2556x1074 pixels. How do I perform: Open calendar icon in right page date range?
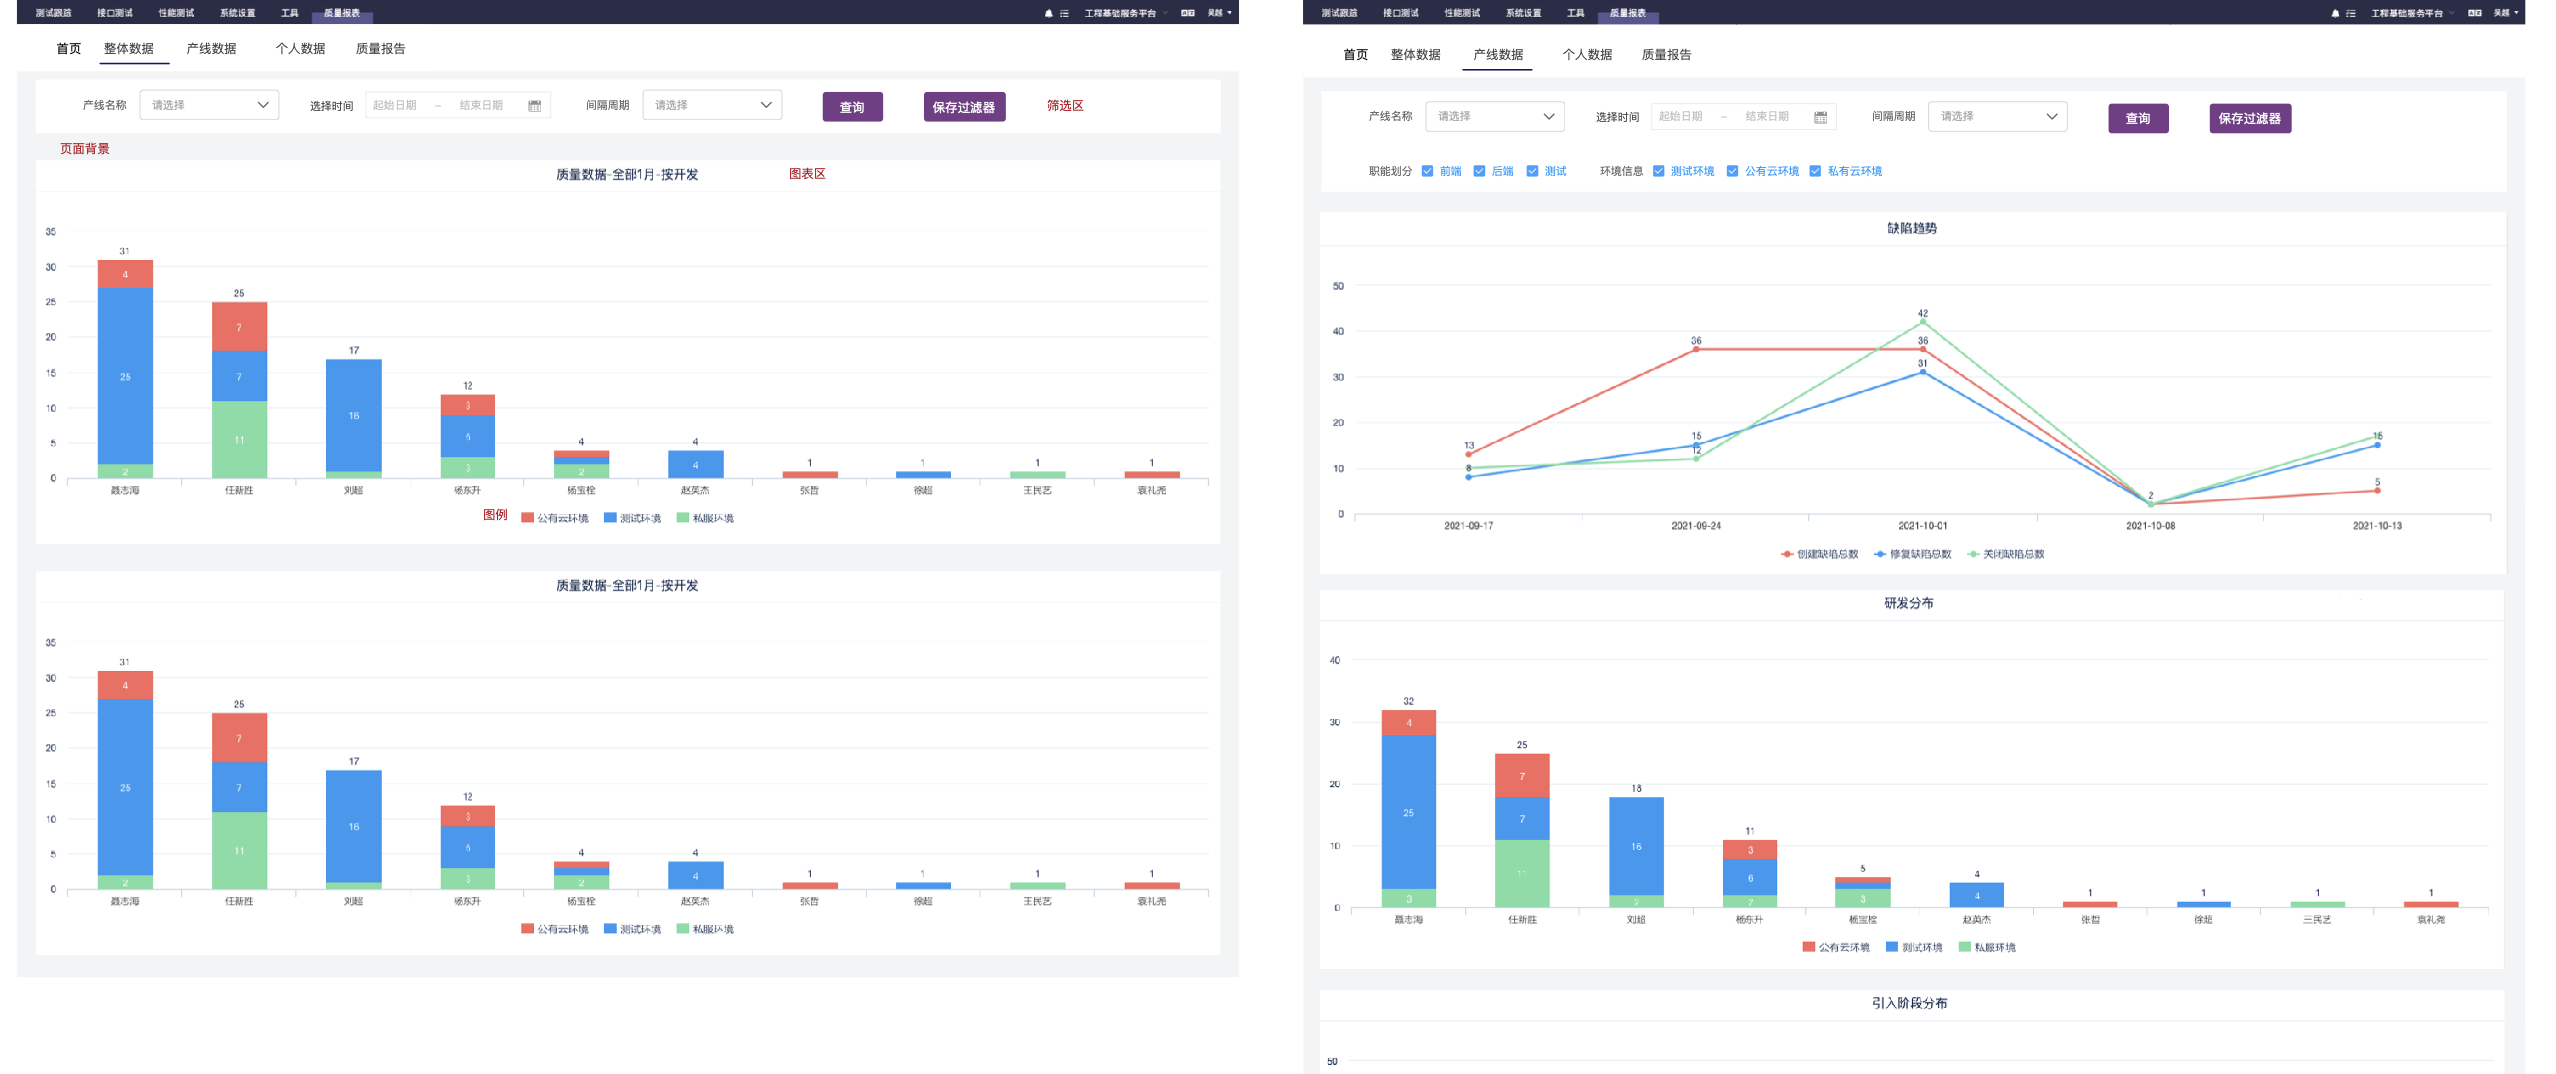tap(1820, 117)
